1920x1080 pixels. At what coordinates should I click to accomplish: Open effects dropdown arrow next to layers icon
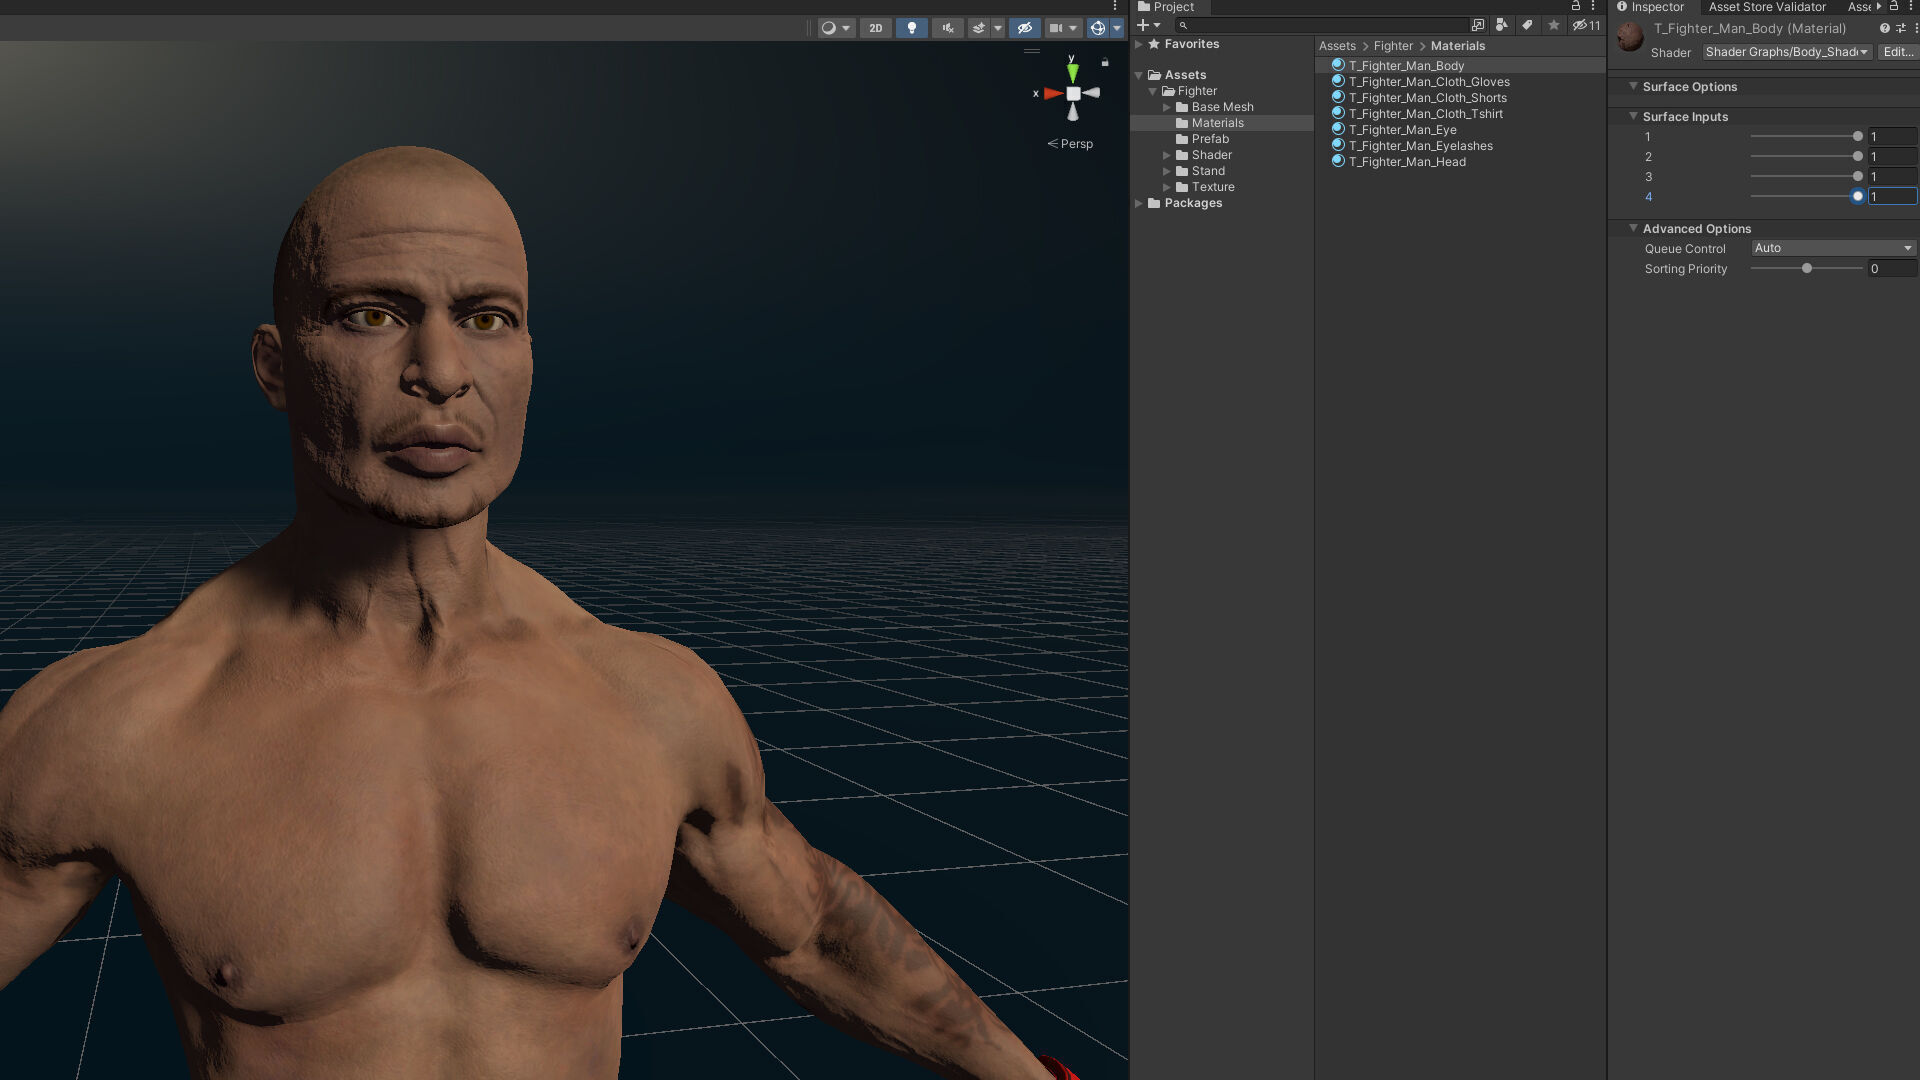pos(998,28)
